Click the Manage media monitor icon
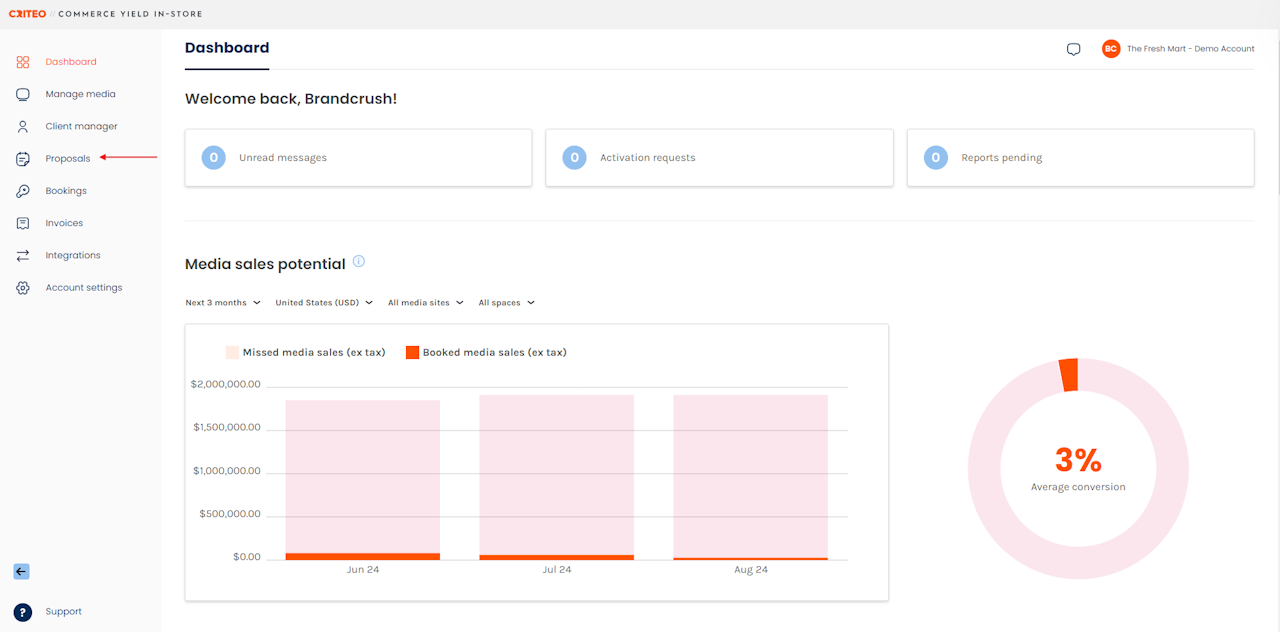The width and height of the screenshot is (1280, 632). coord(23,94)
